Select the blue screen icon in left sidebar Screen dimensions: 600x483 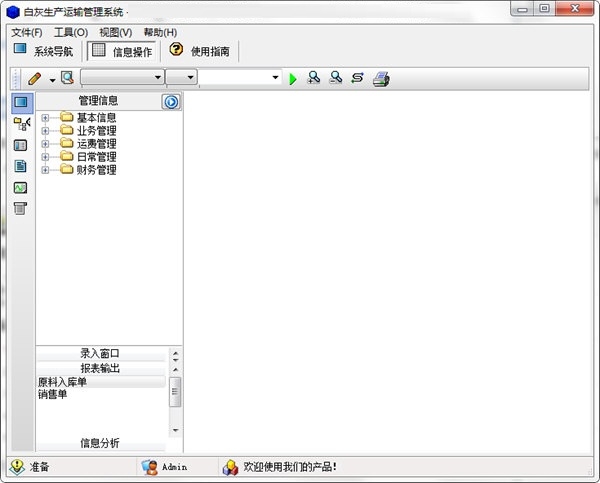(21, 103)
